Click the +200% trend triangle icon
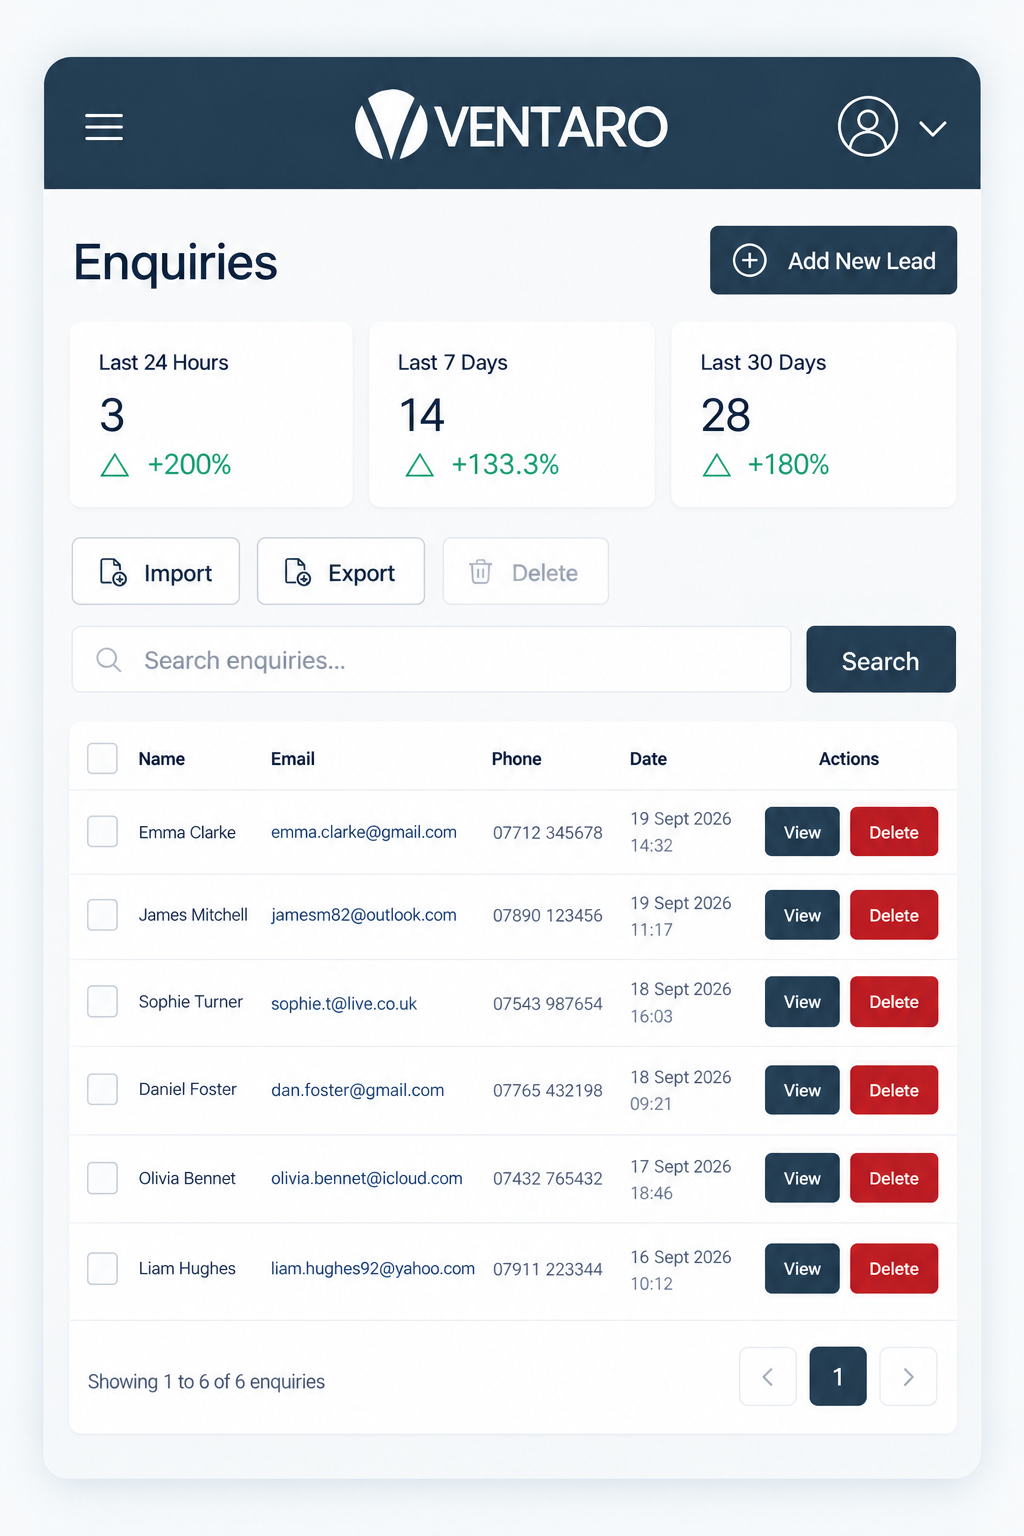Image resolution: width=1024 pixels, height=1536 pixels. click(x=115, y=465)
